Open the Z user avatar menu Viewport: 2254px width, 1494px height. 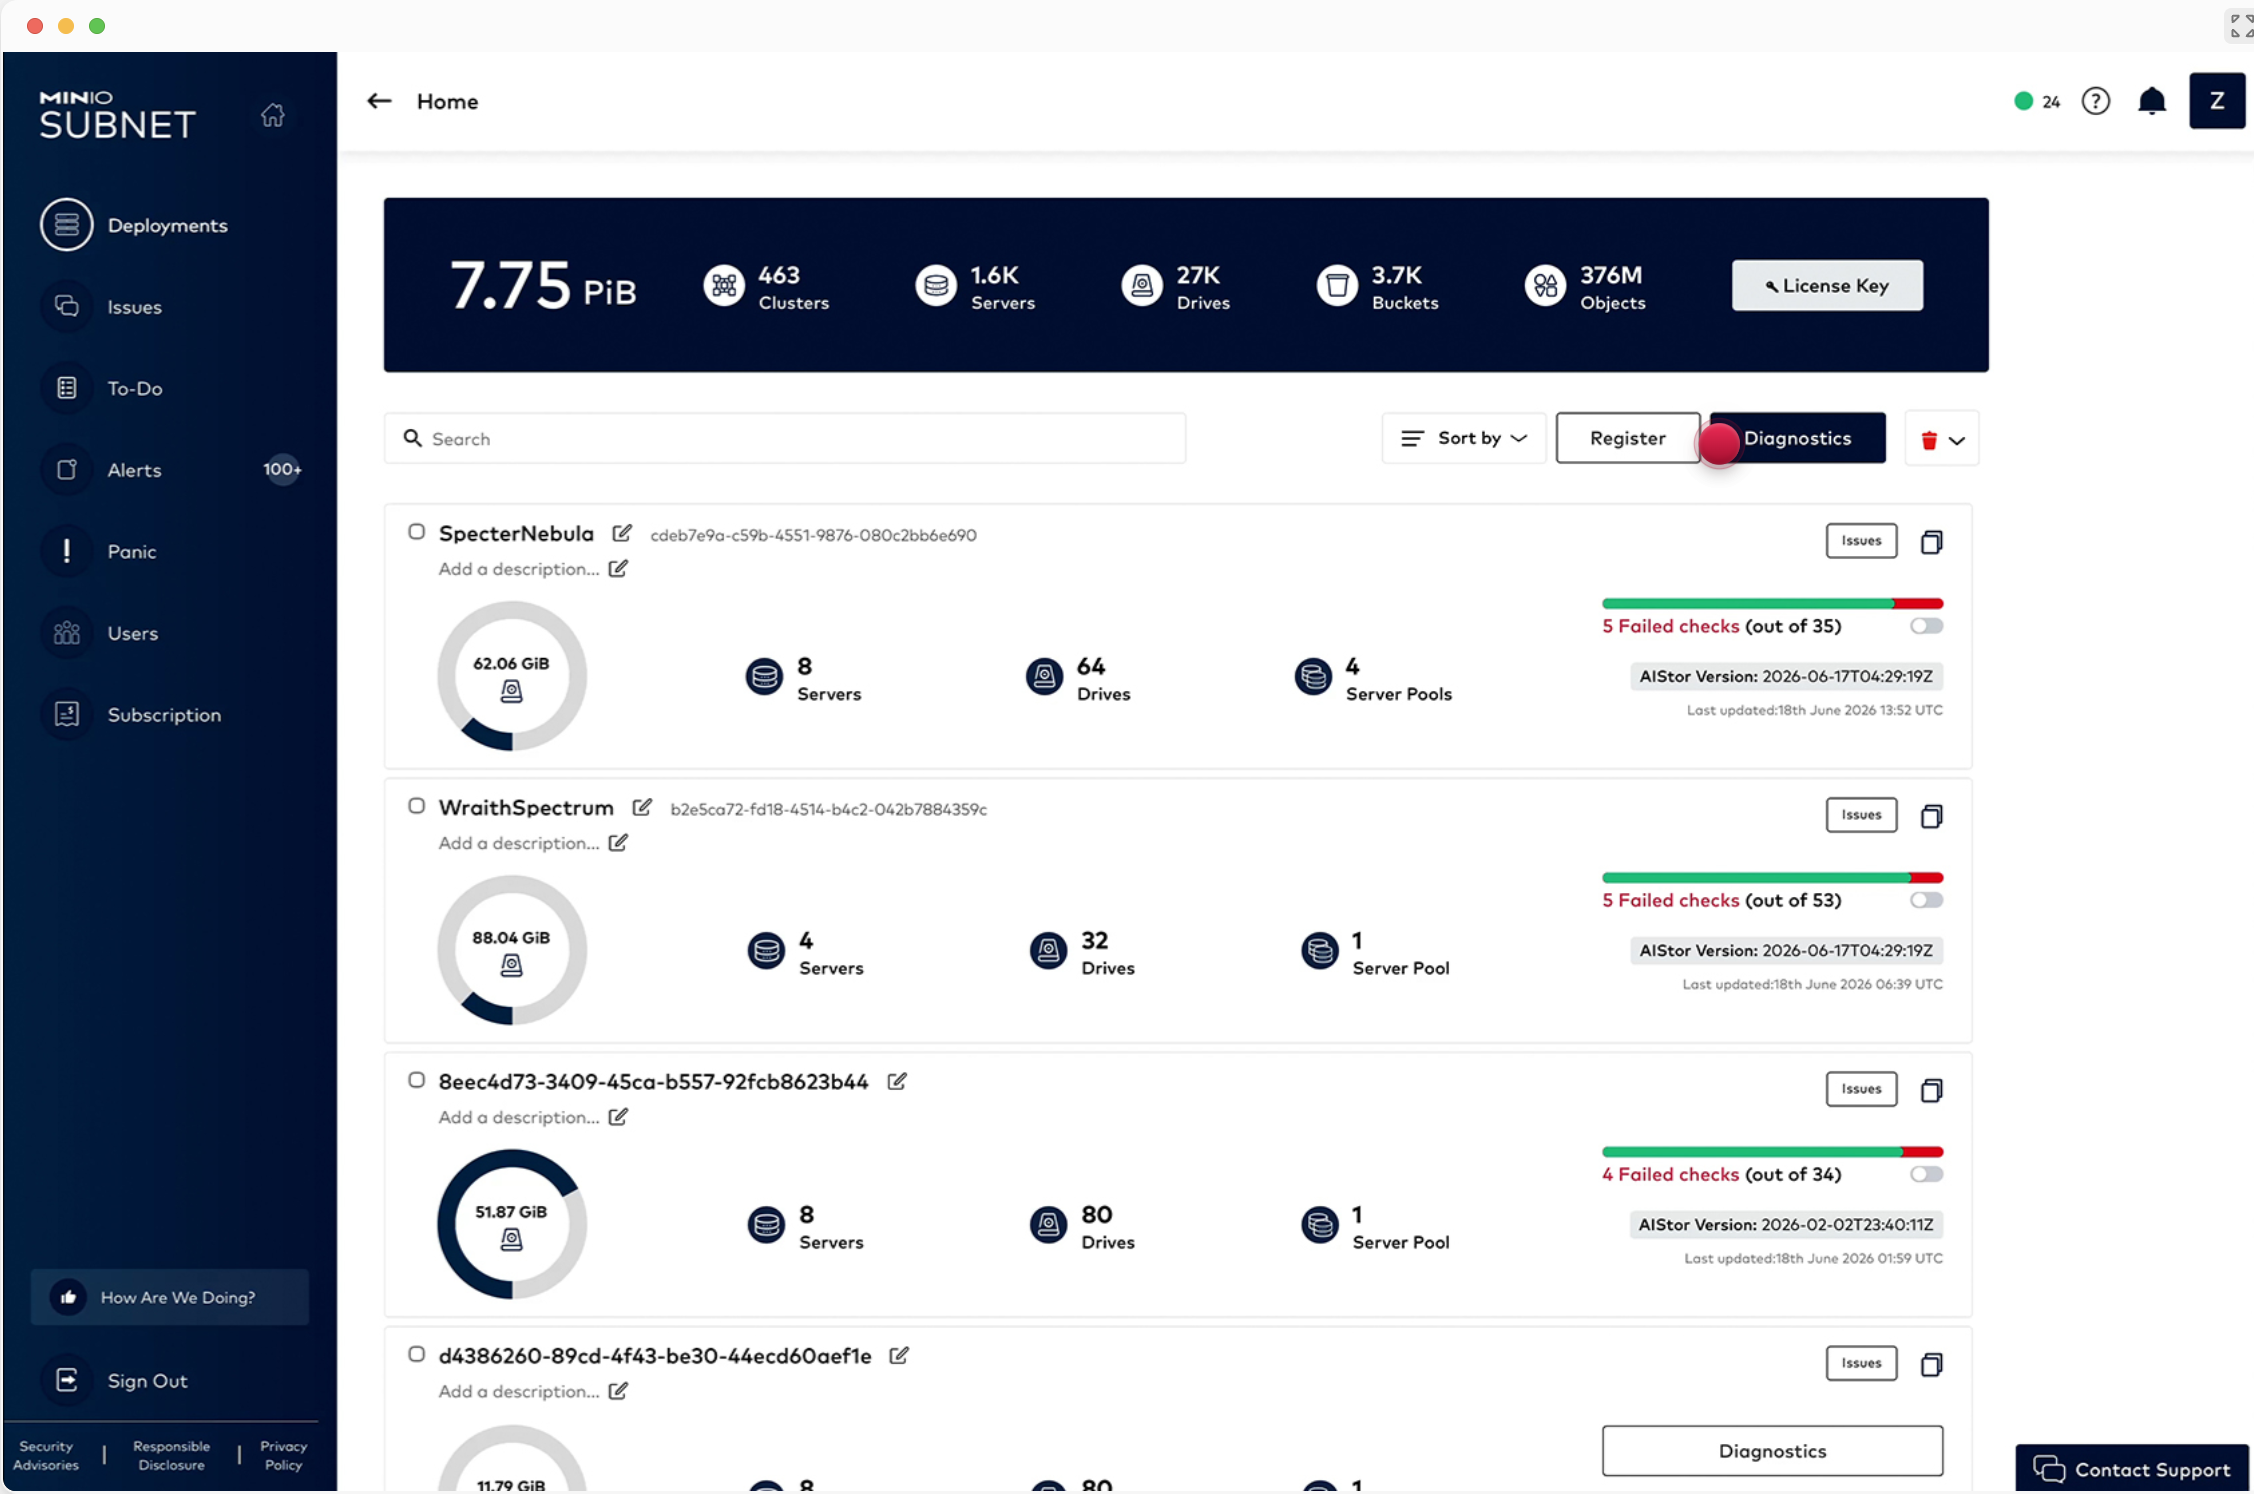pos(2216,101)
